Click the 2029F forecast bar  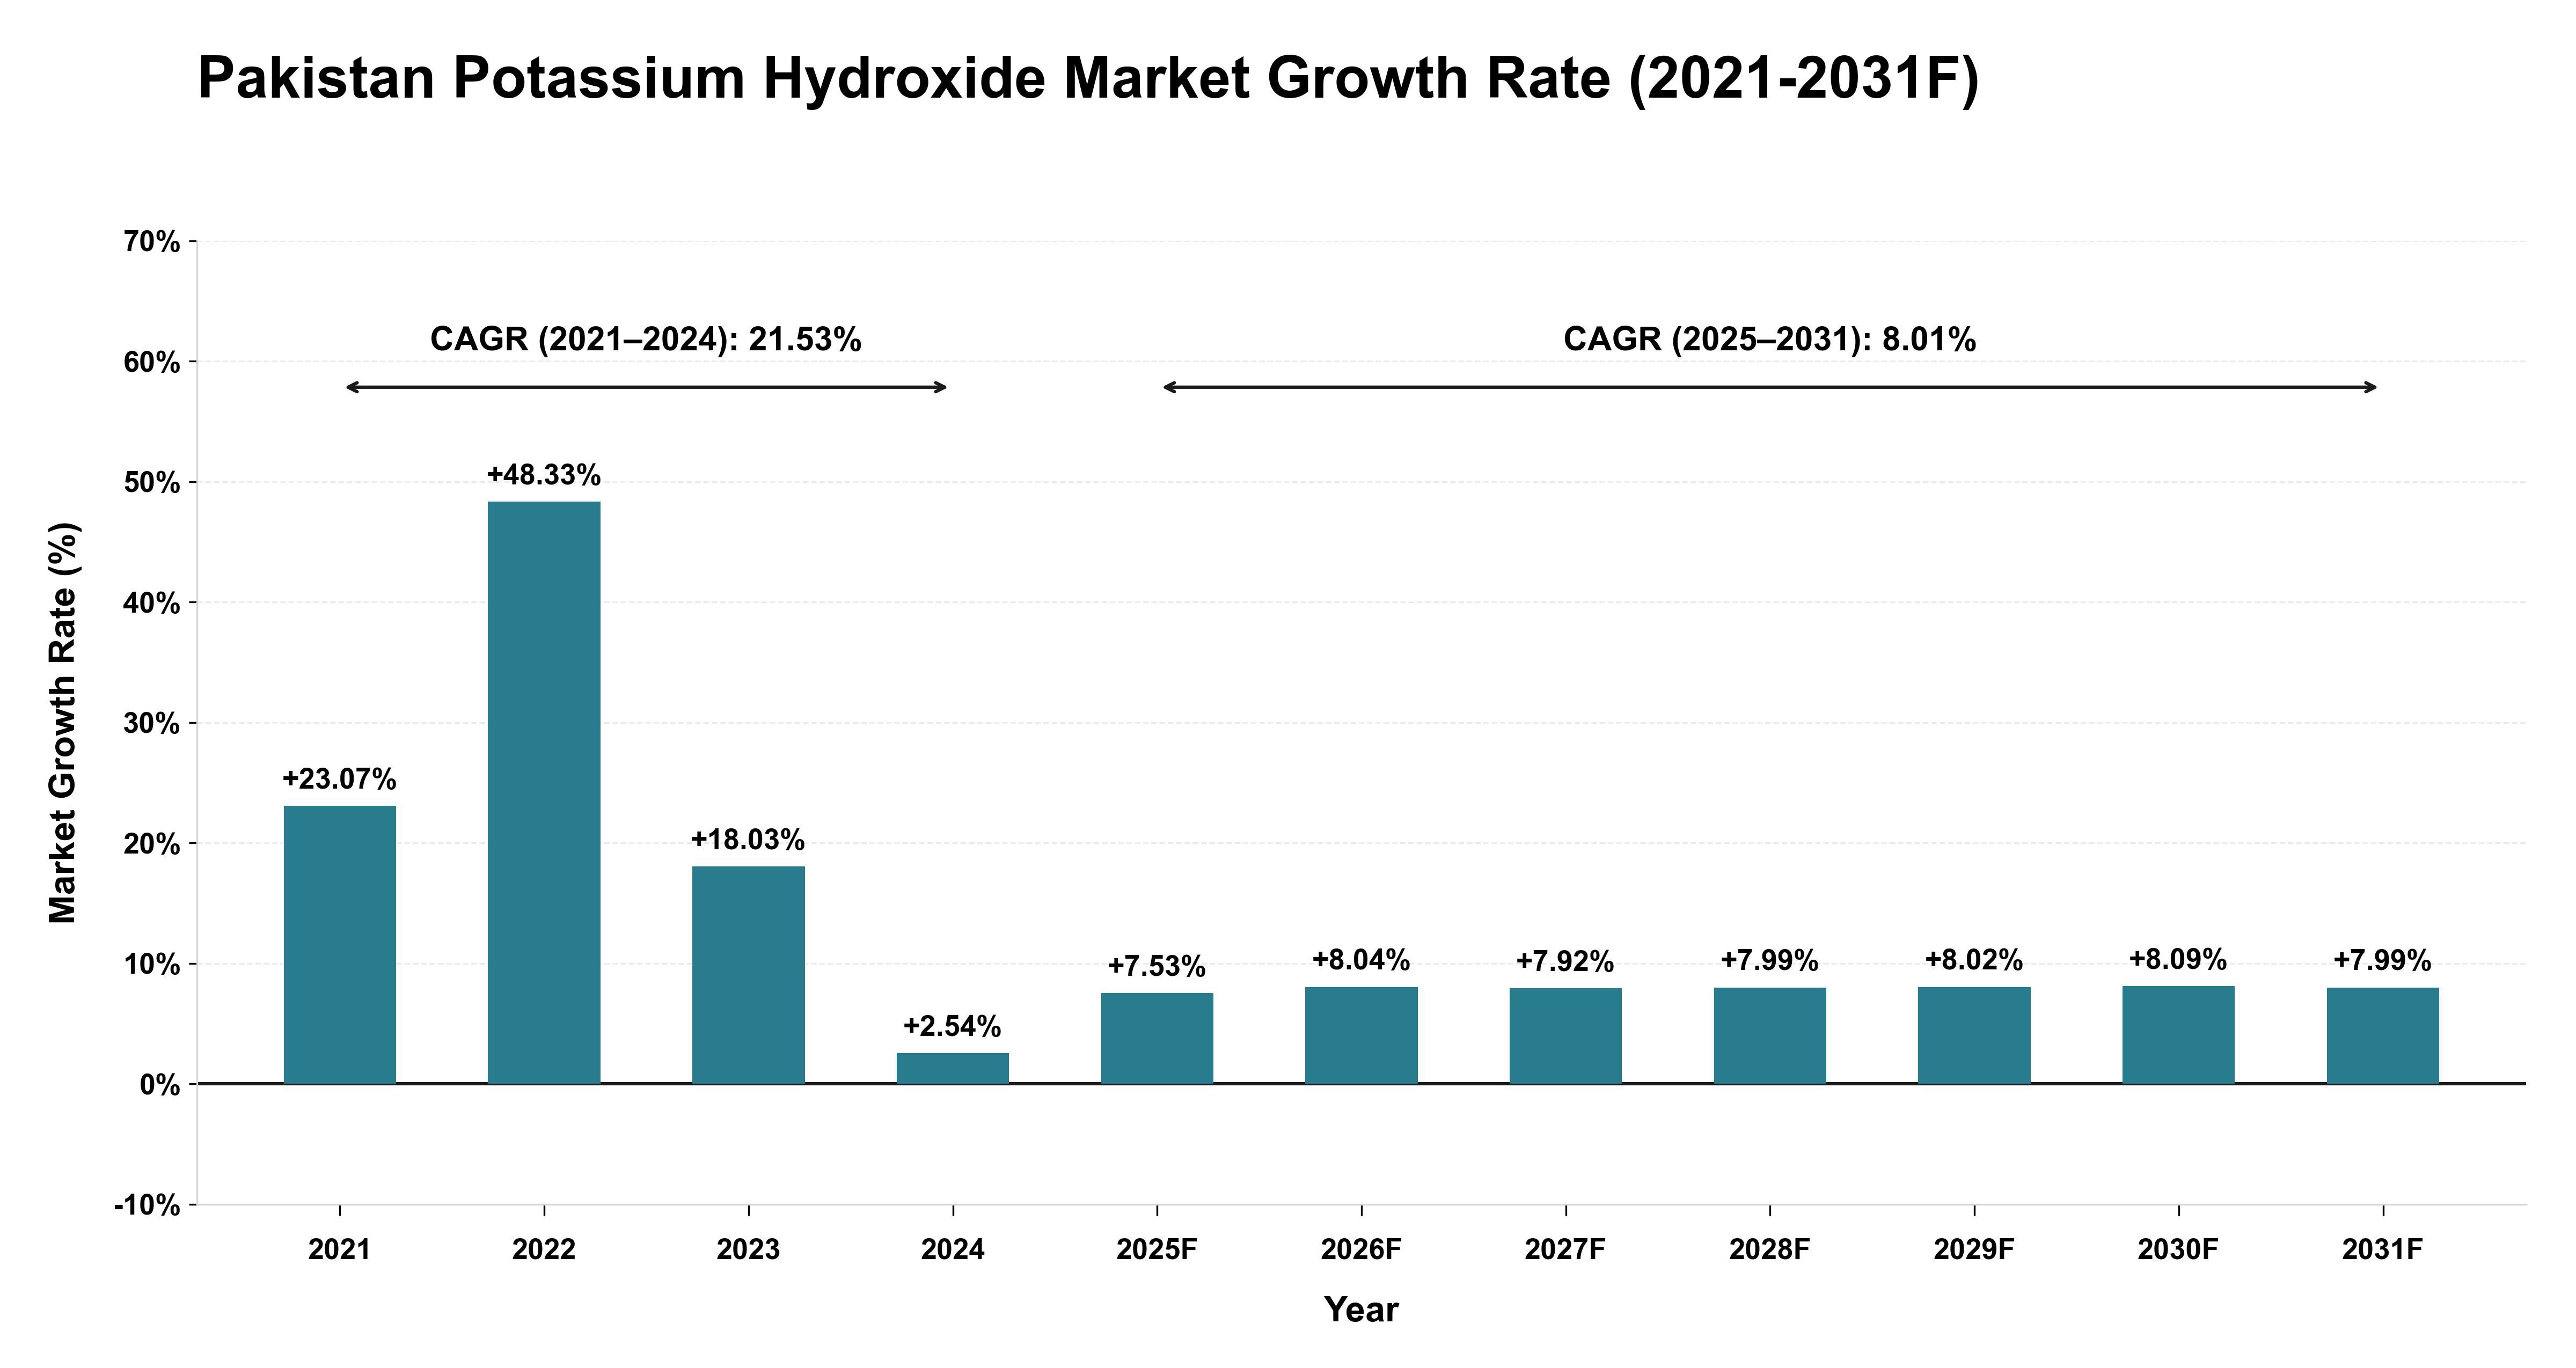click(x=1974, y=1035)
